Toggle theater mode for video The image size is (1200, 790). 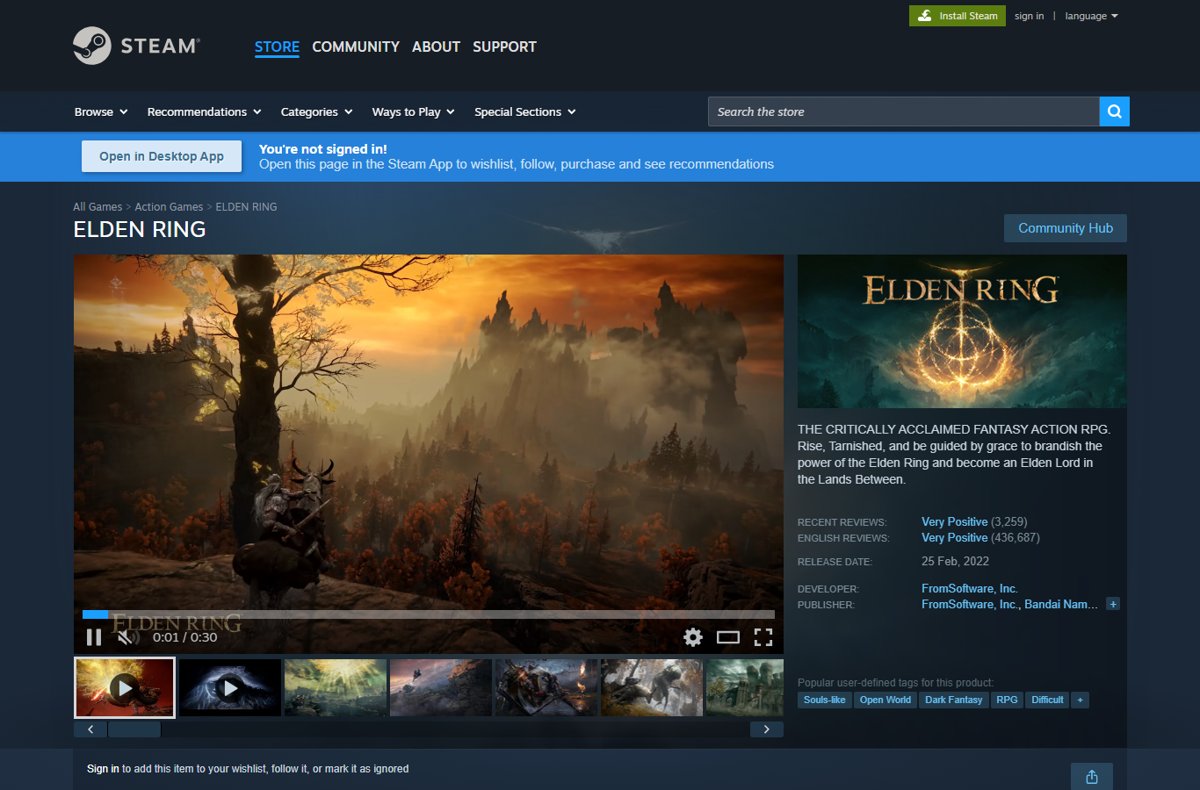coord(728,637)
